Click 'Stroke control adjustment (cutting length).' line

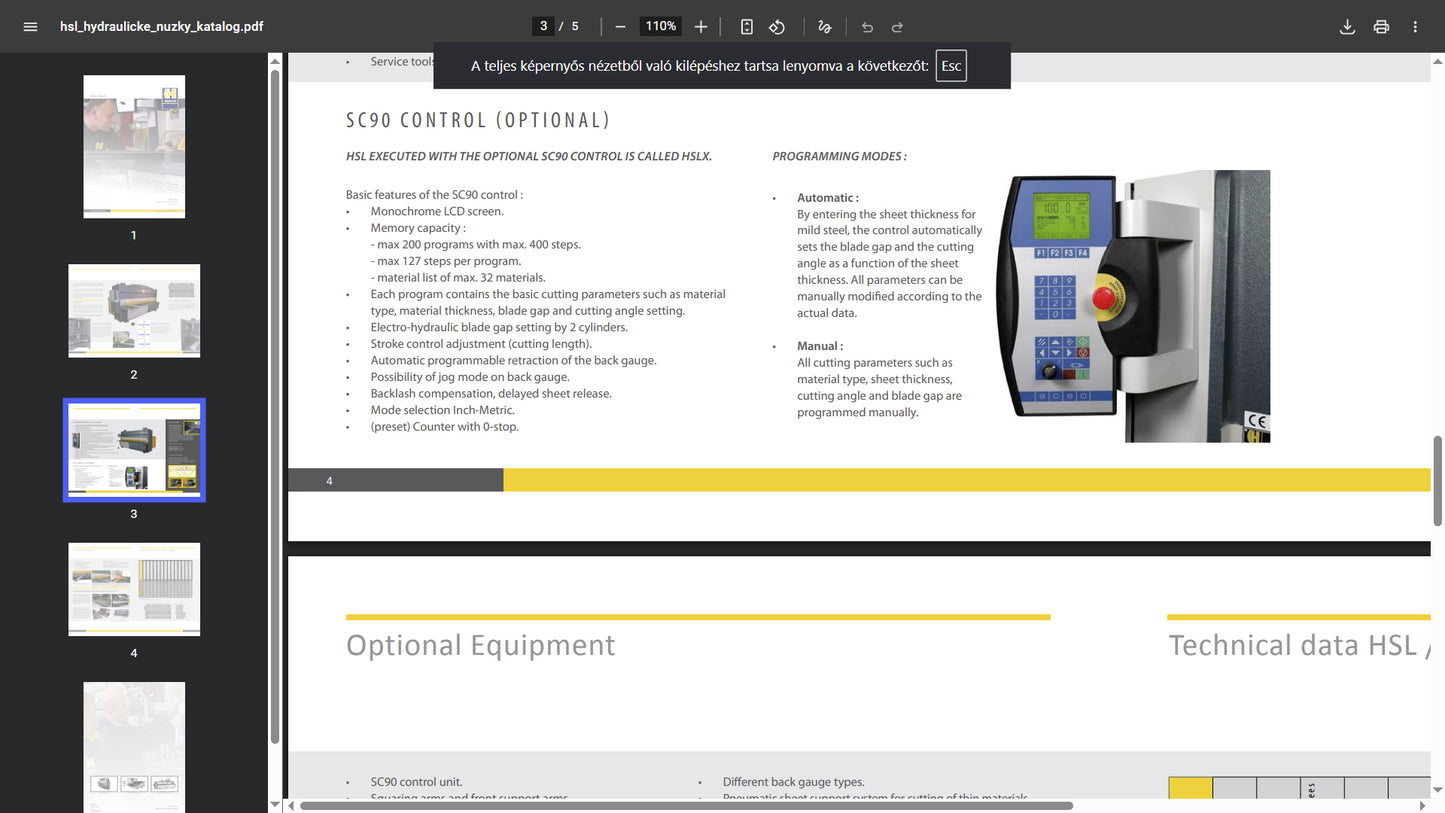tap(481, 344)
